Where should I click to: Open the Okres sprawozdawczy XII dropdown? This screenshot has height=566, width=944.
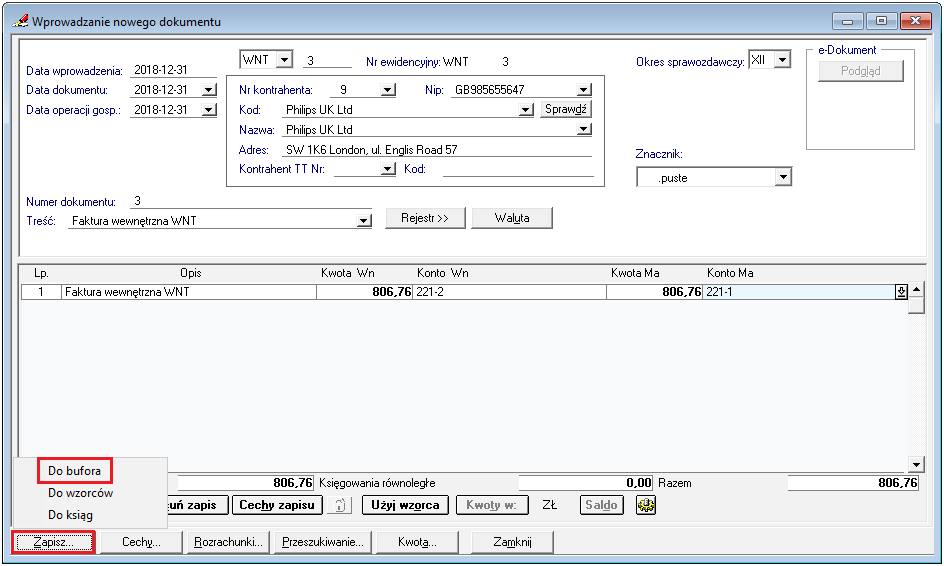782,60
